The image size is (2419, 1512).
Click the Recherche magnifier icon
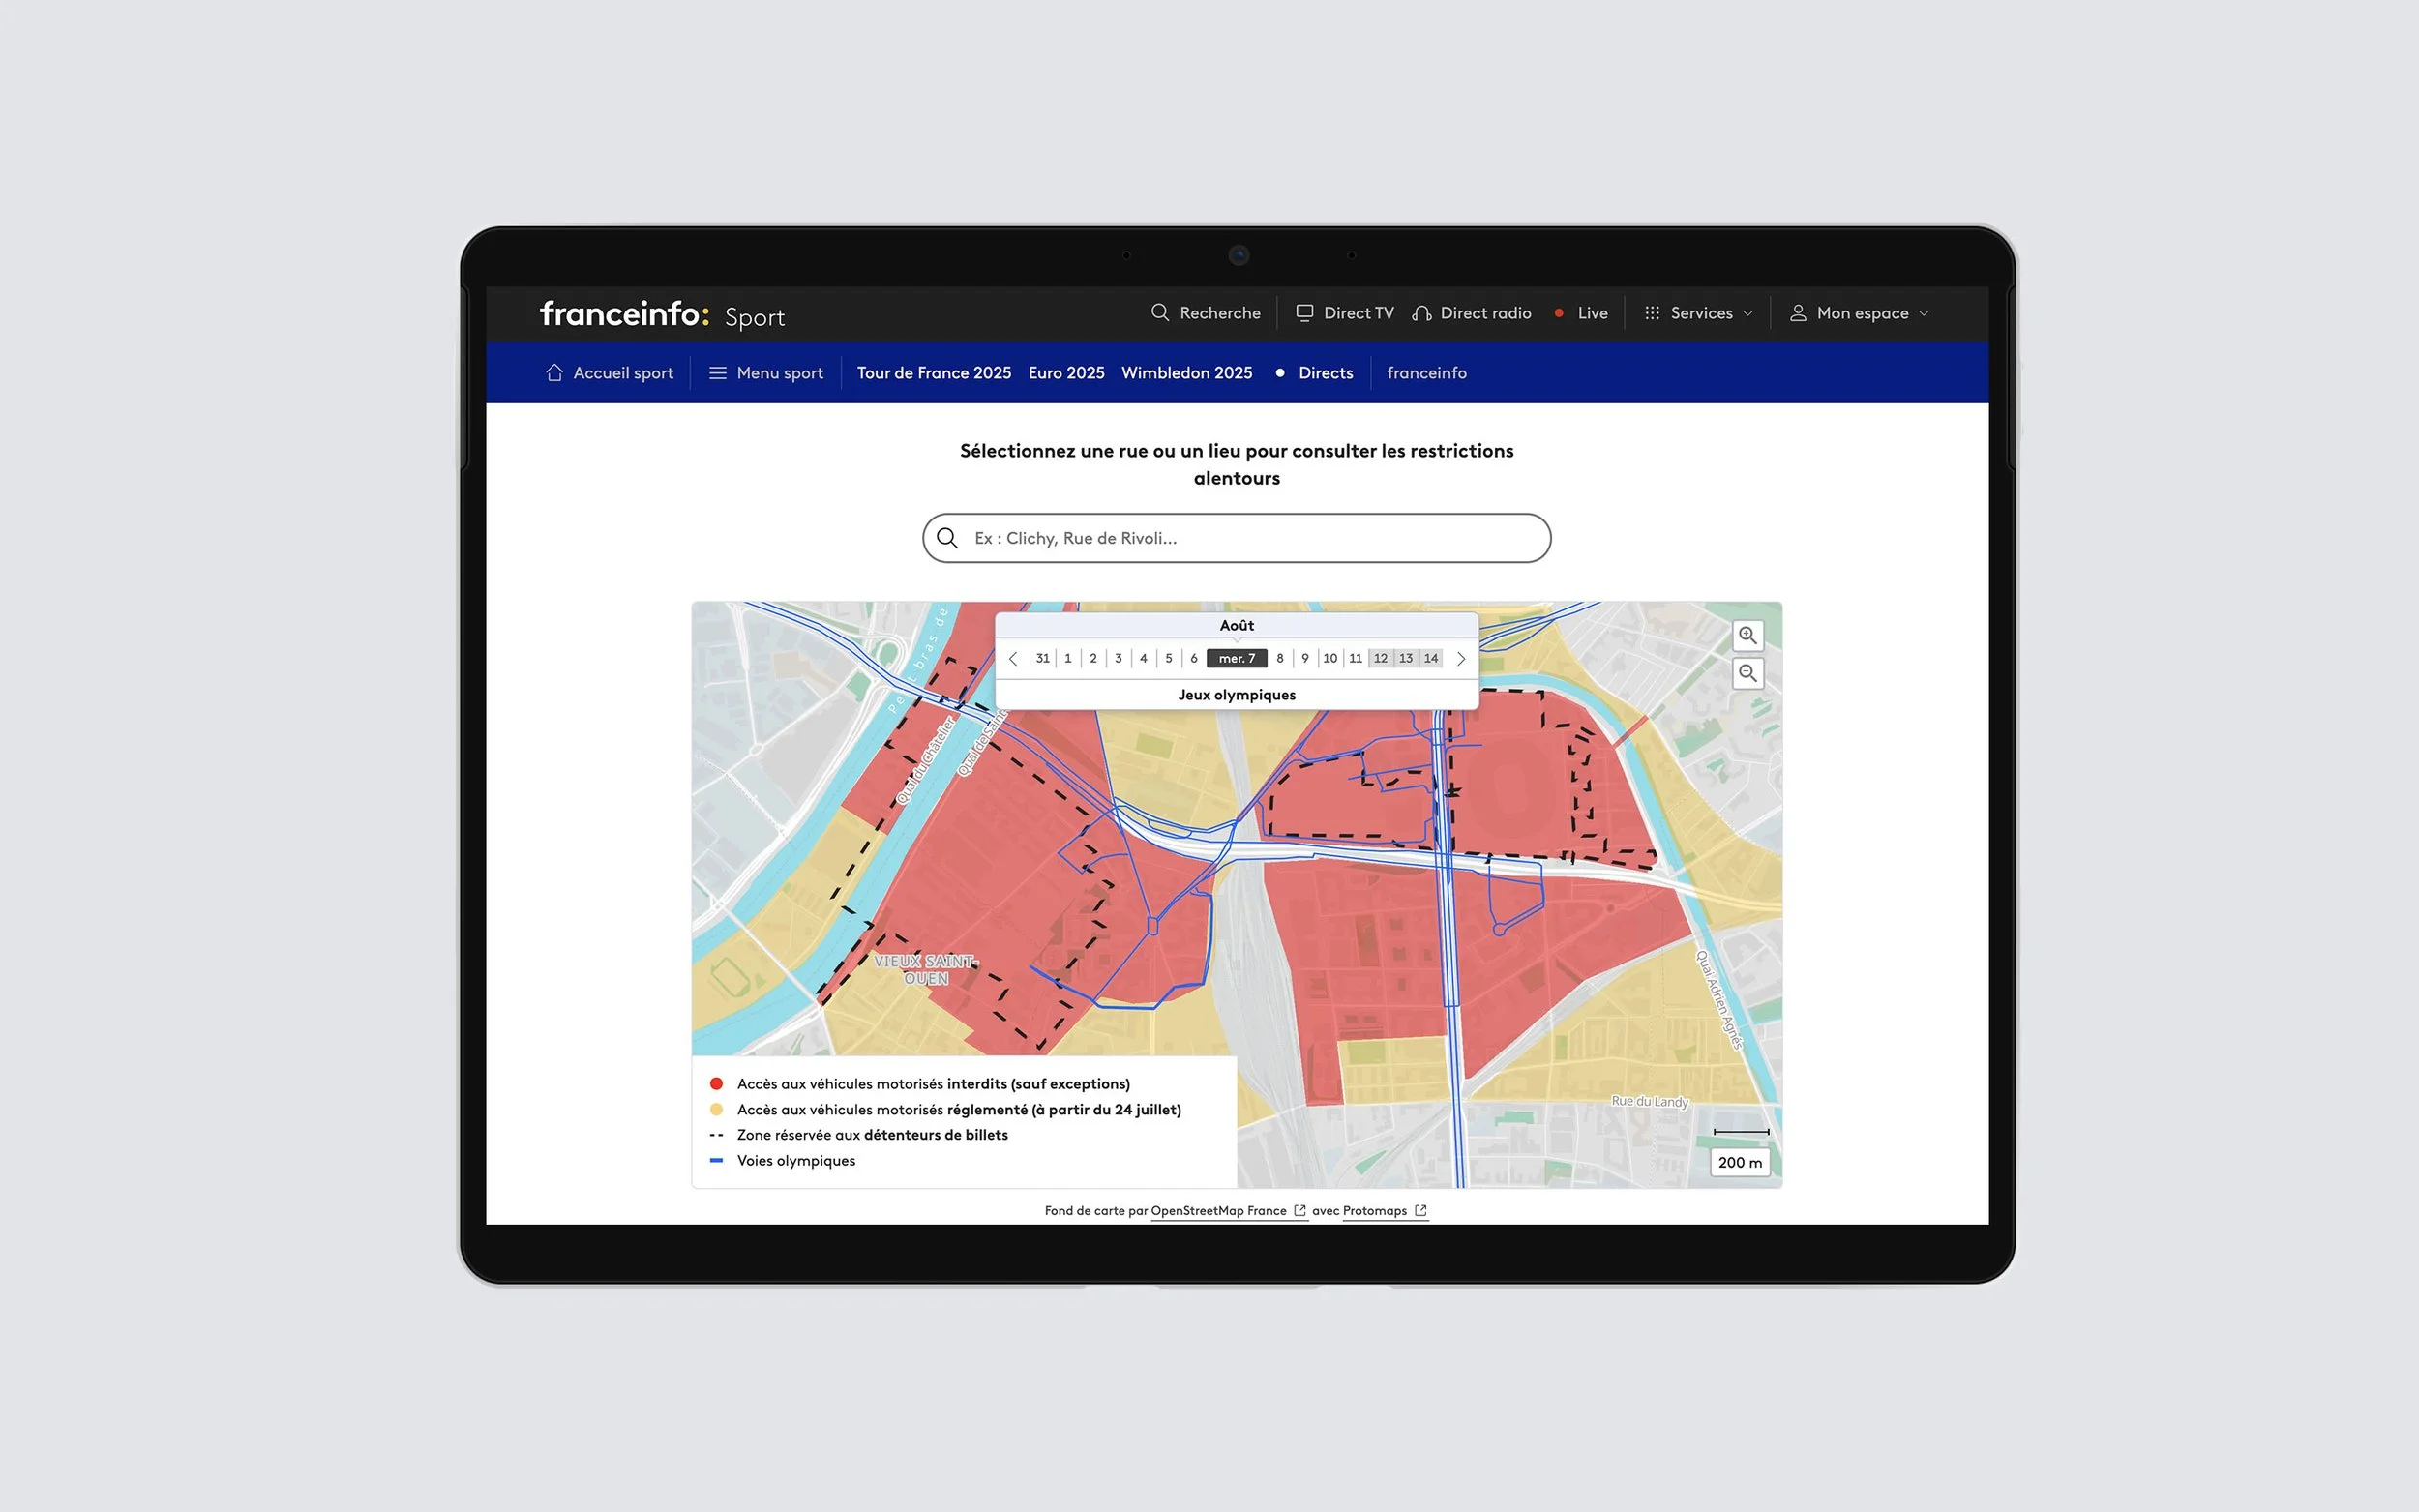tap(1160, 313)
